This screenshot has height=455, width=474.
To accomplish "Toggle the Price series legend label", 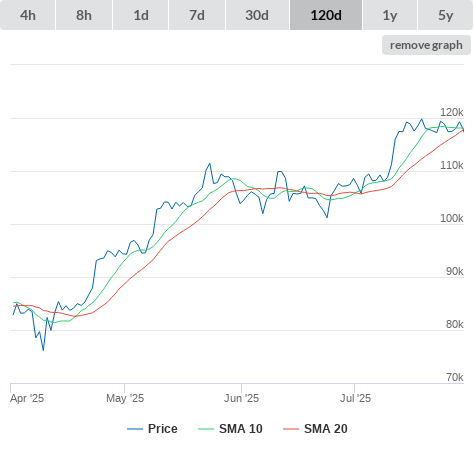I will [163, 429].
